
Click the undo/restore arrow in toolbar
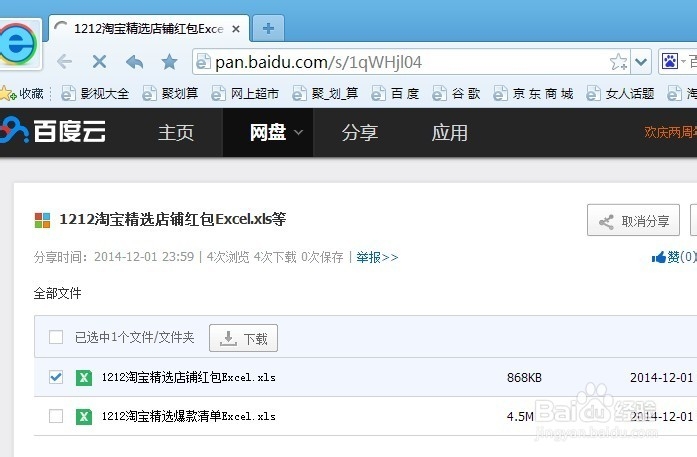pos(134,62)
